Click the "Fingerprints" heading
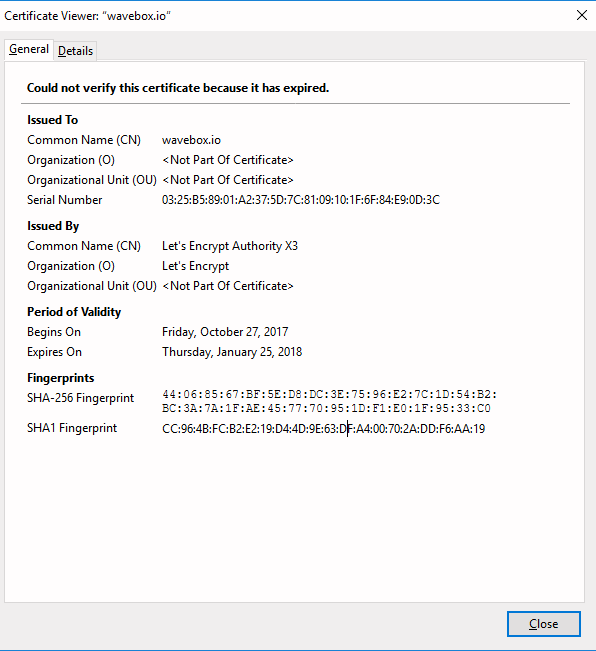Image resolution: width=596 pixels, height=651 pixels. (61, 378)
